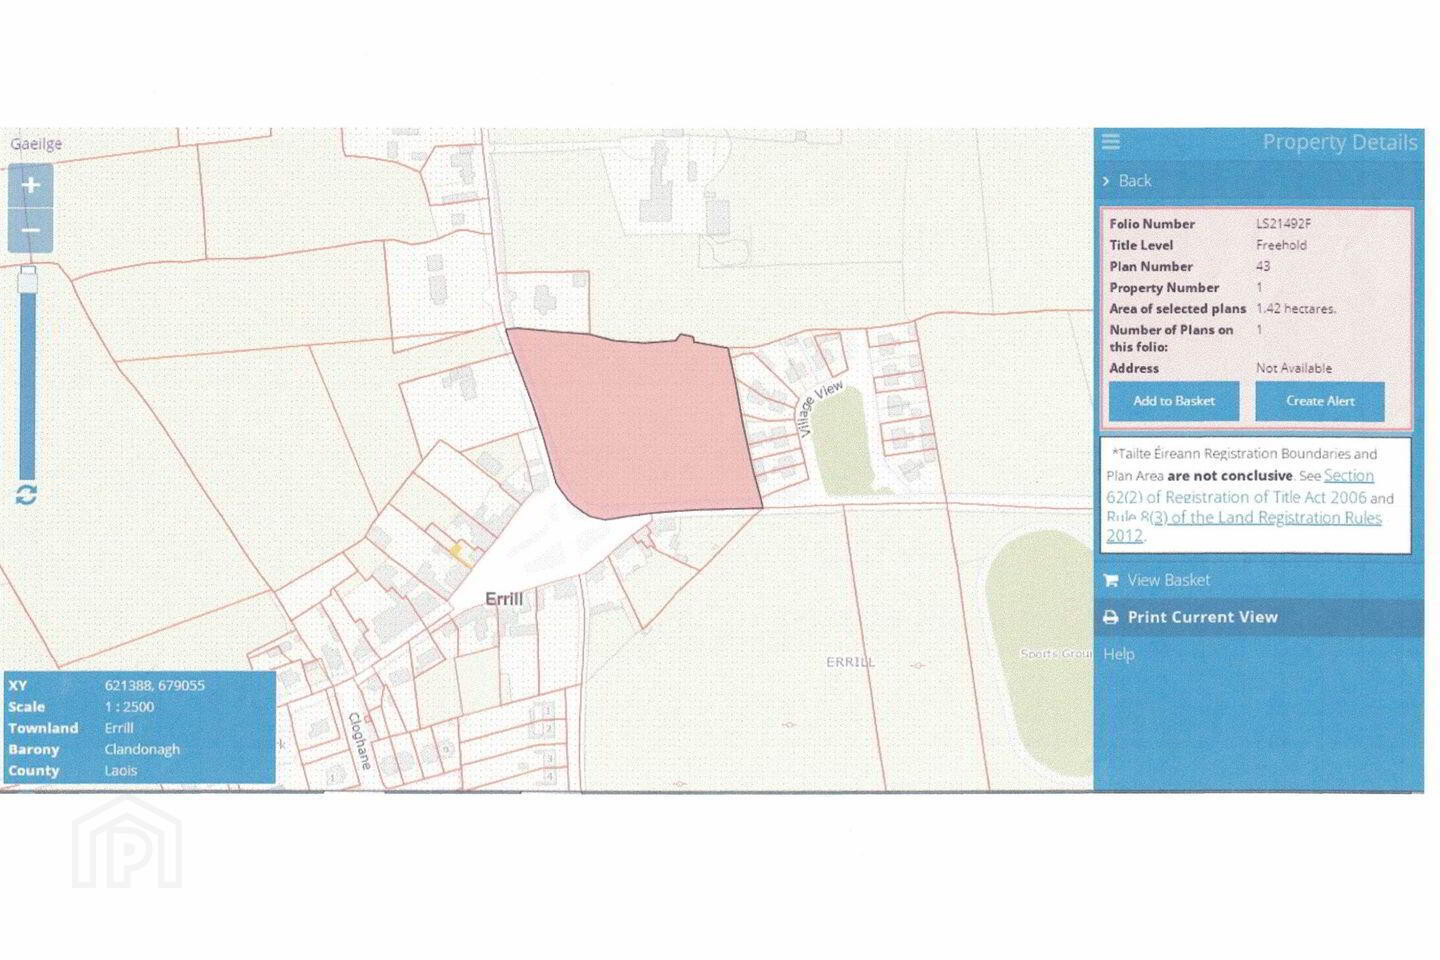Click the Title Level value Freehold
1440x960 pixels.
click(x=1281, y=245)
